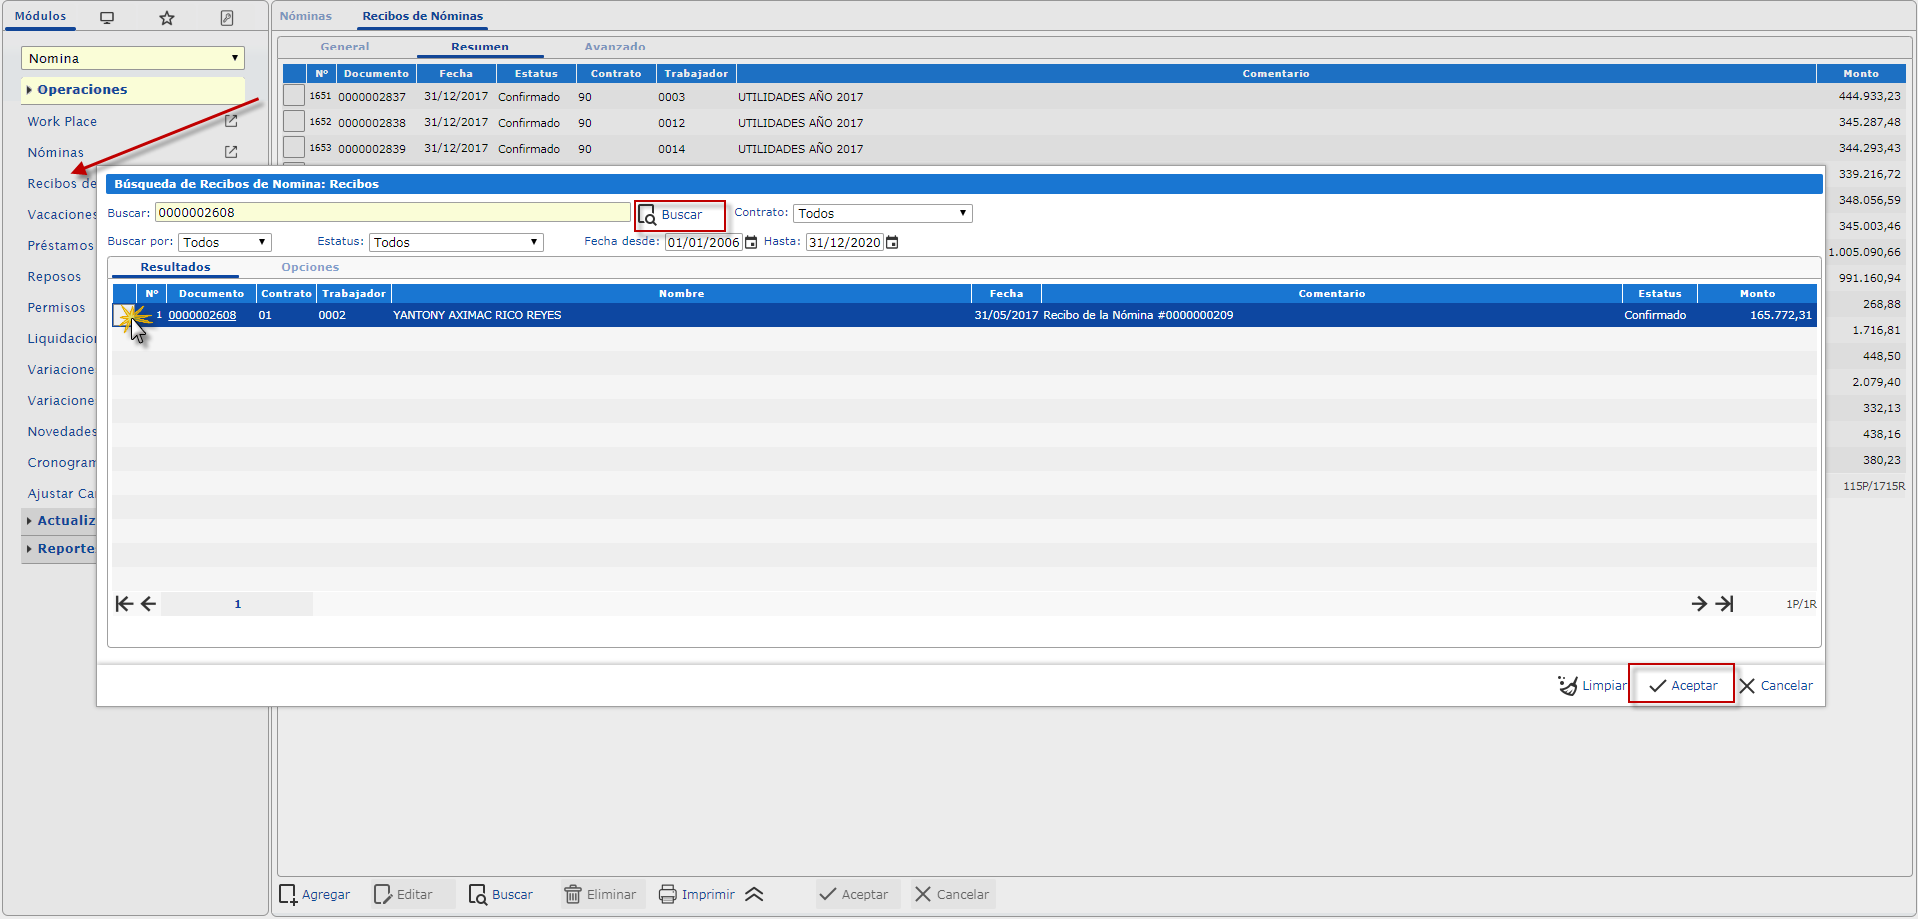Jump to last results page arrow

point(1725,604)
